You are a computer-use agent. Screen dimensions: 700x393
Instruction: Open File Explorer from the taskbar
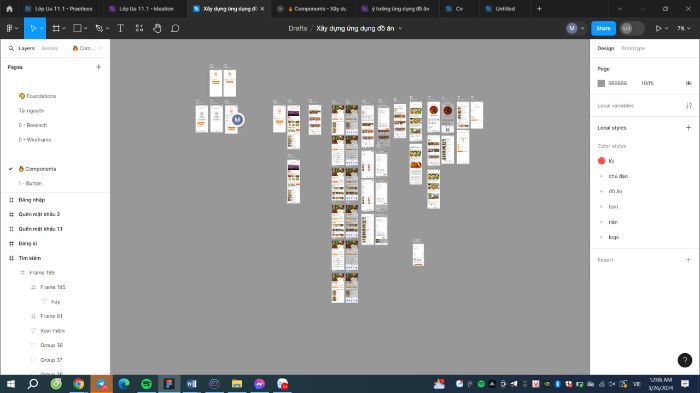click(x=237, y=384)
